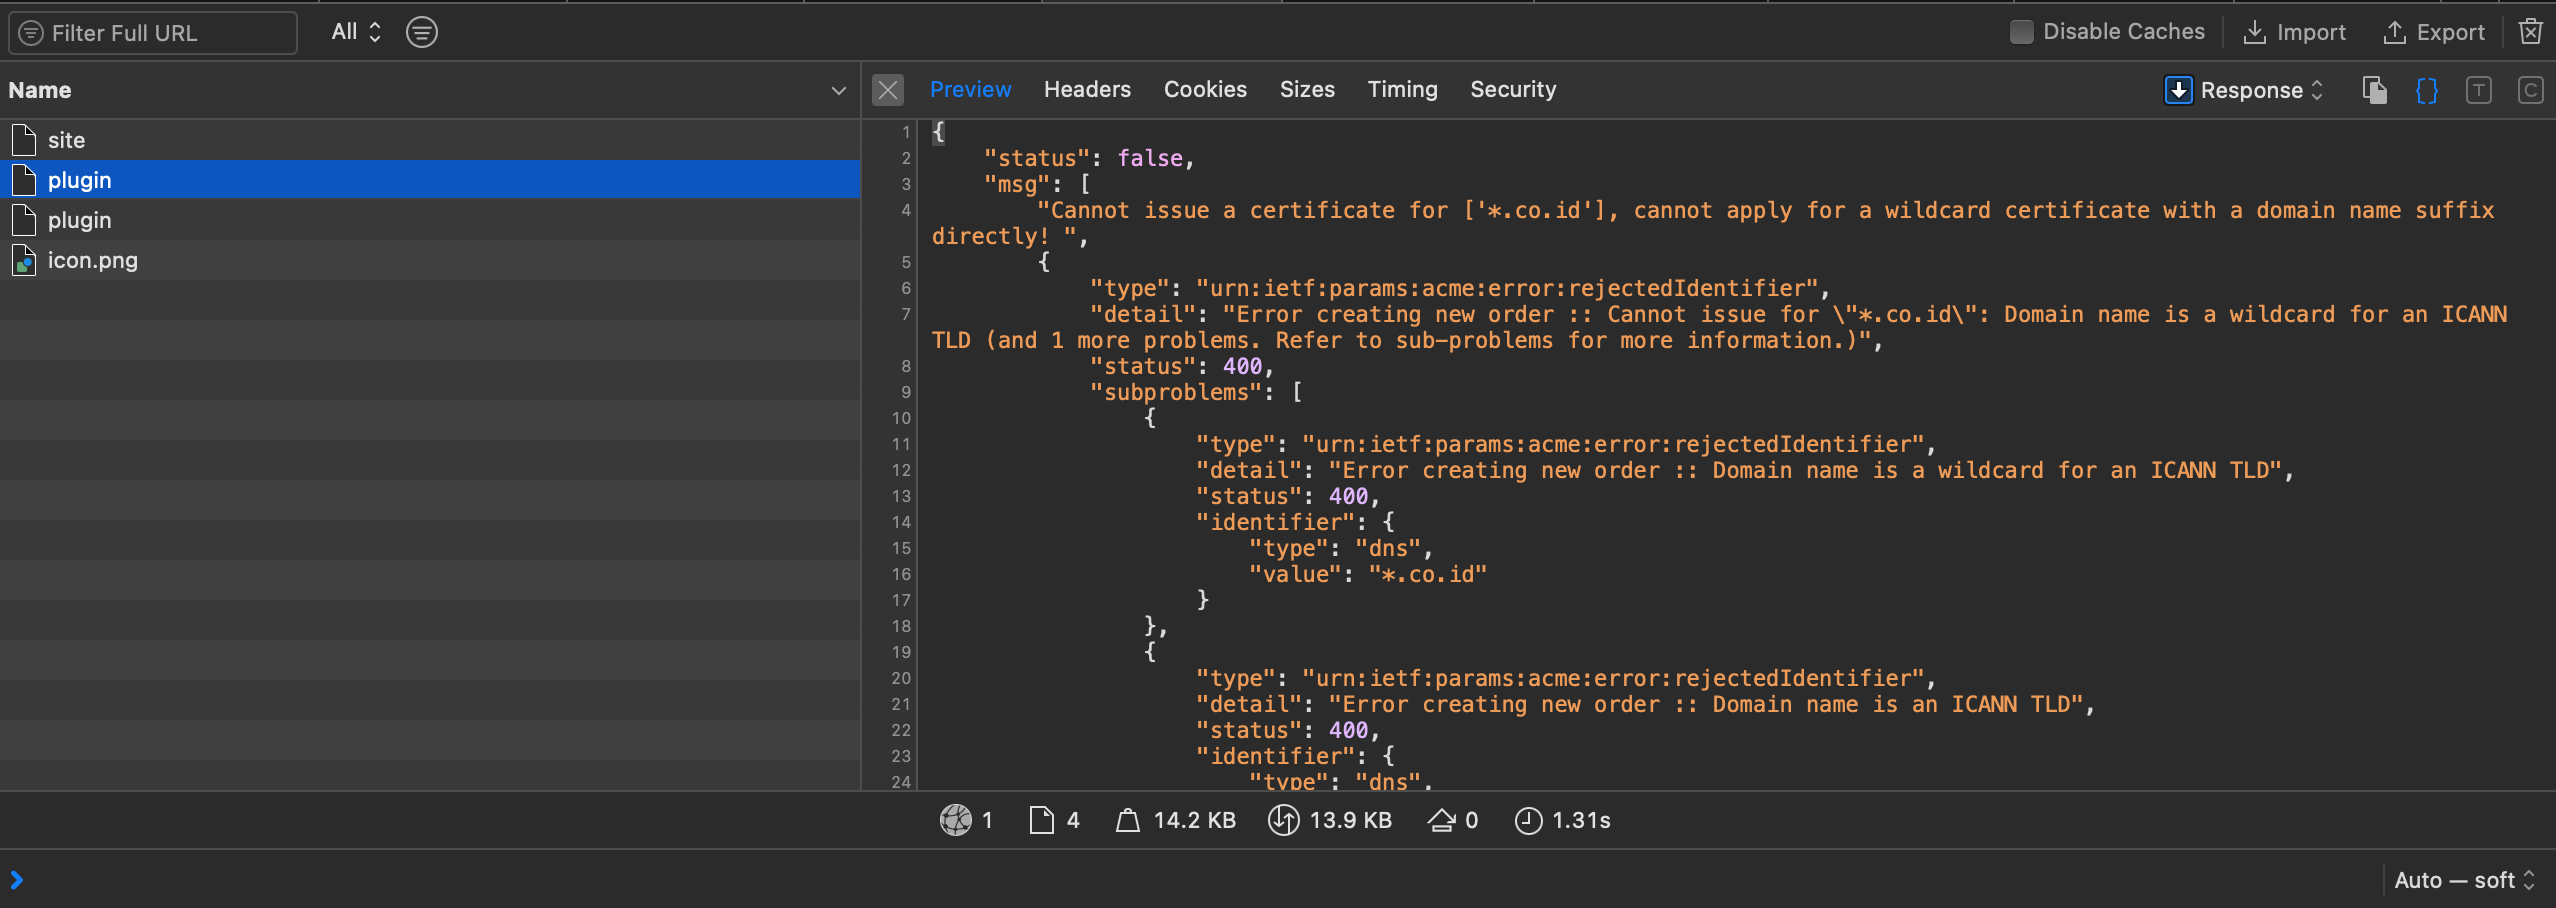Select the site request in list
This screenshot has height=908, width=2556.
[x=66, y=140]
